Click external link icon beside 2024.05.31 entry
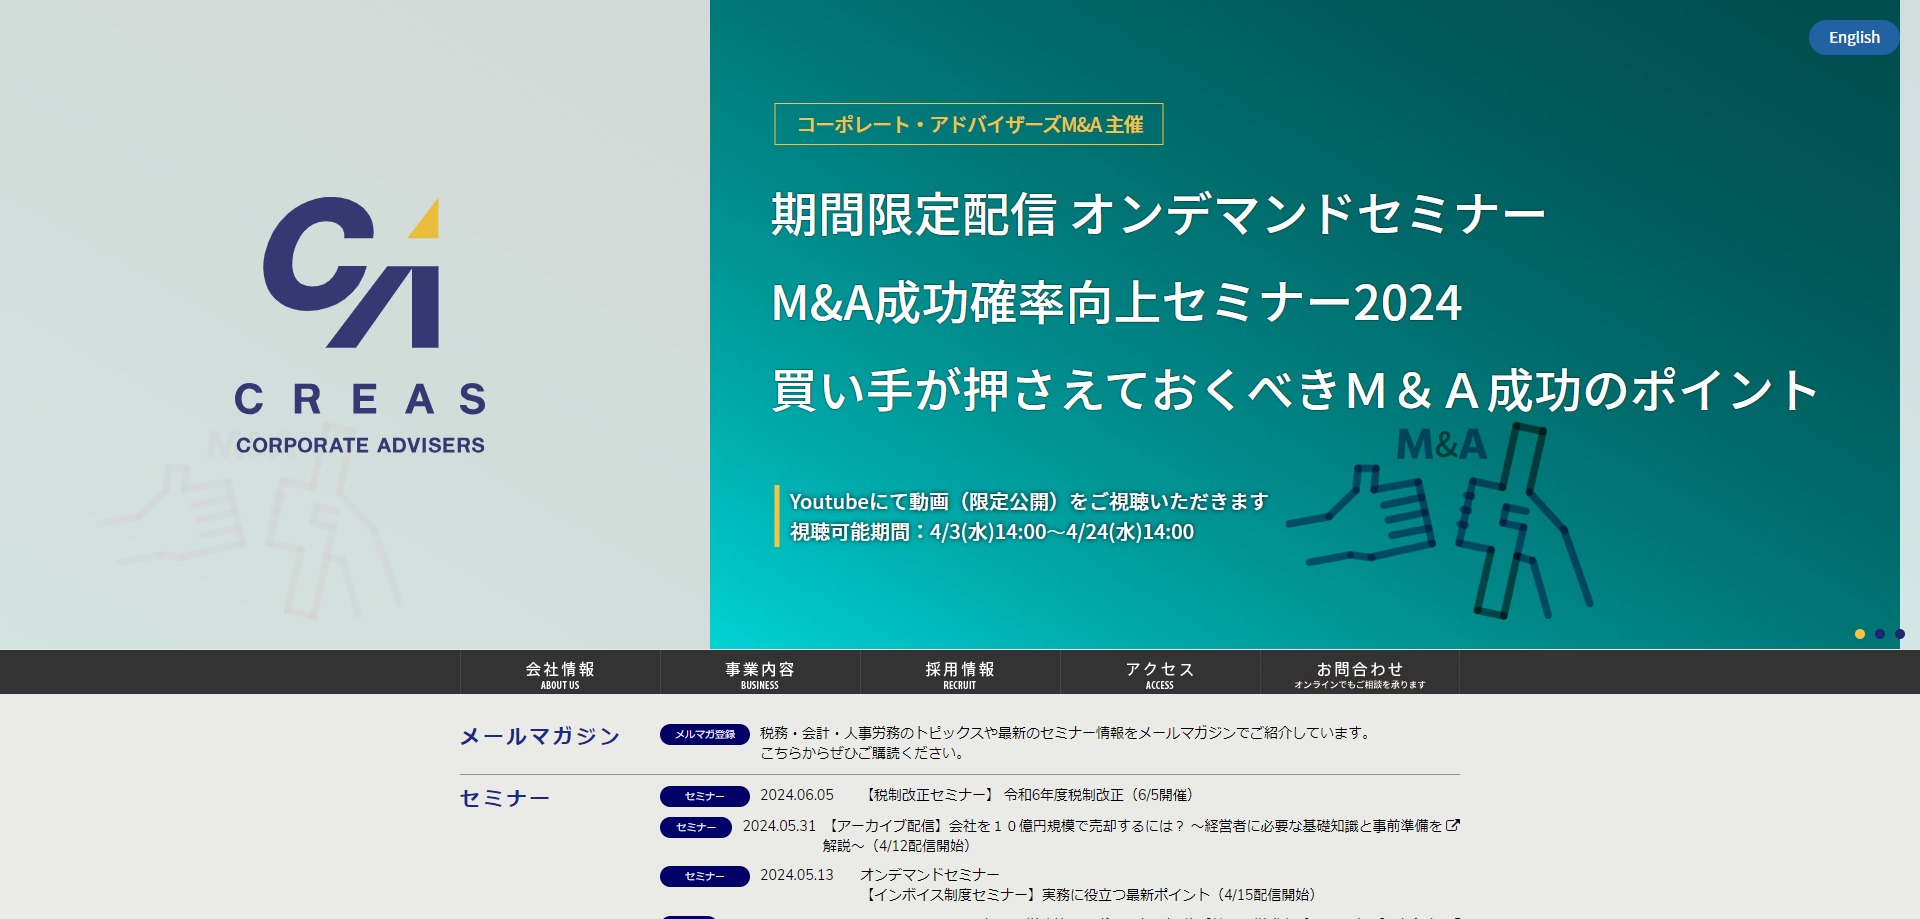 tap(1453, 825)
